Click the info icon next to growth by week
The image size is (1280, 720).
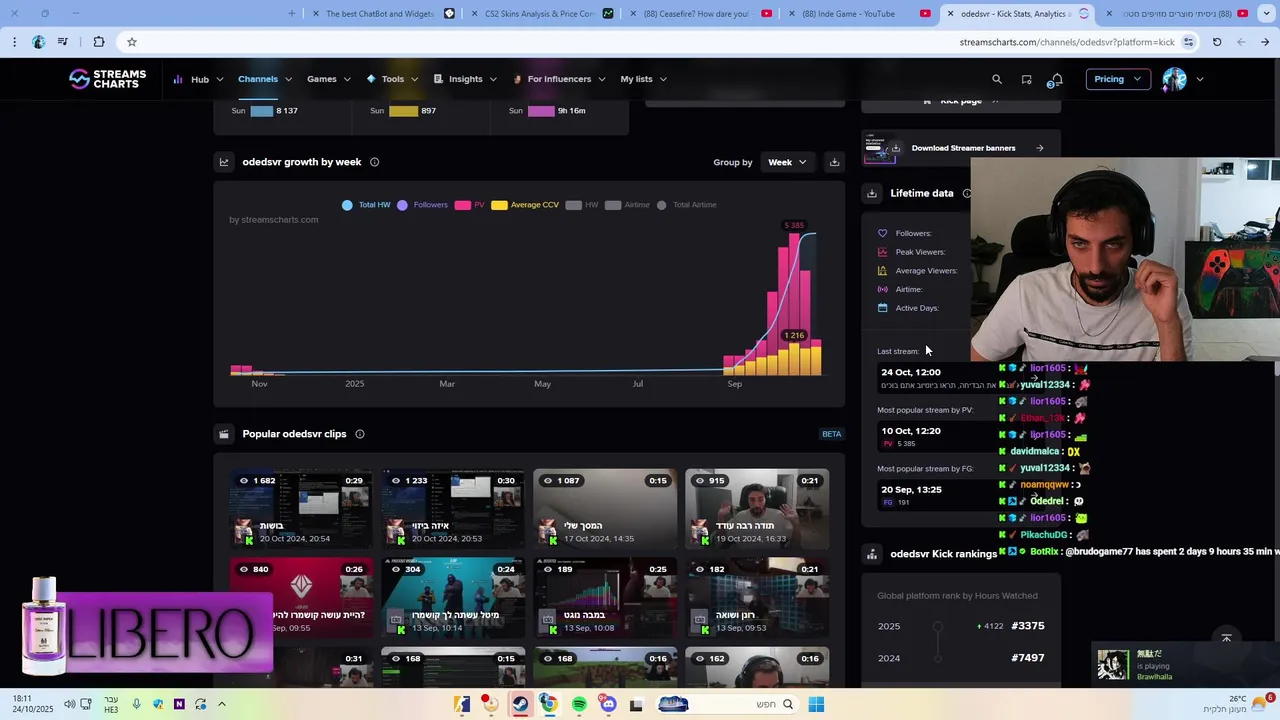[x=374, y=162]
